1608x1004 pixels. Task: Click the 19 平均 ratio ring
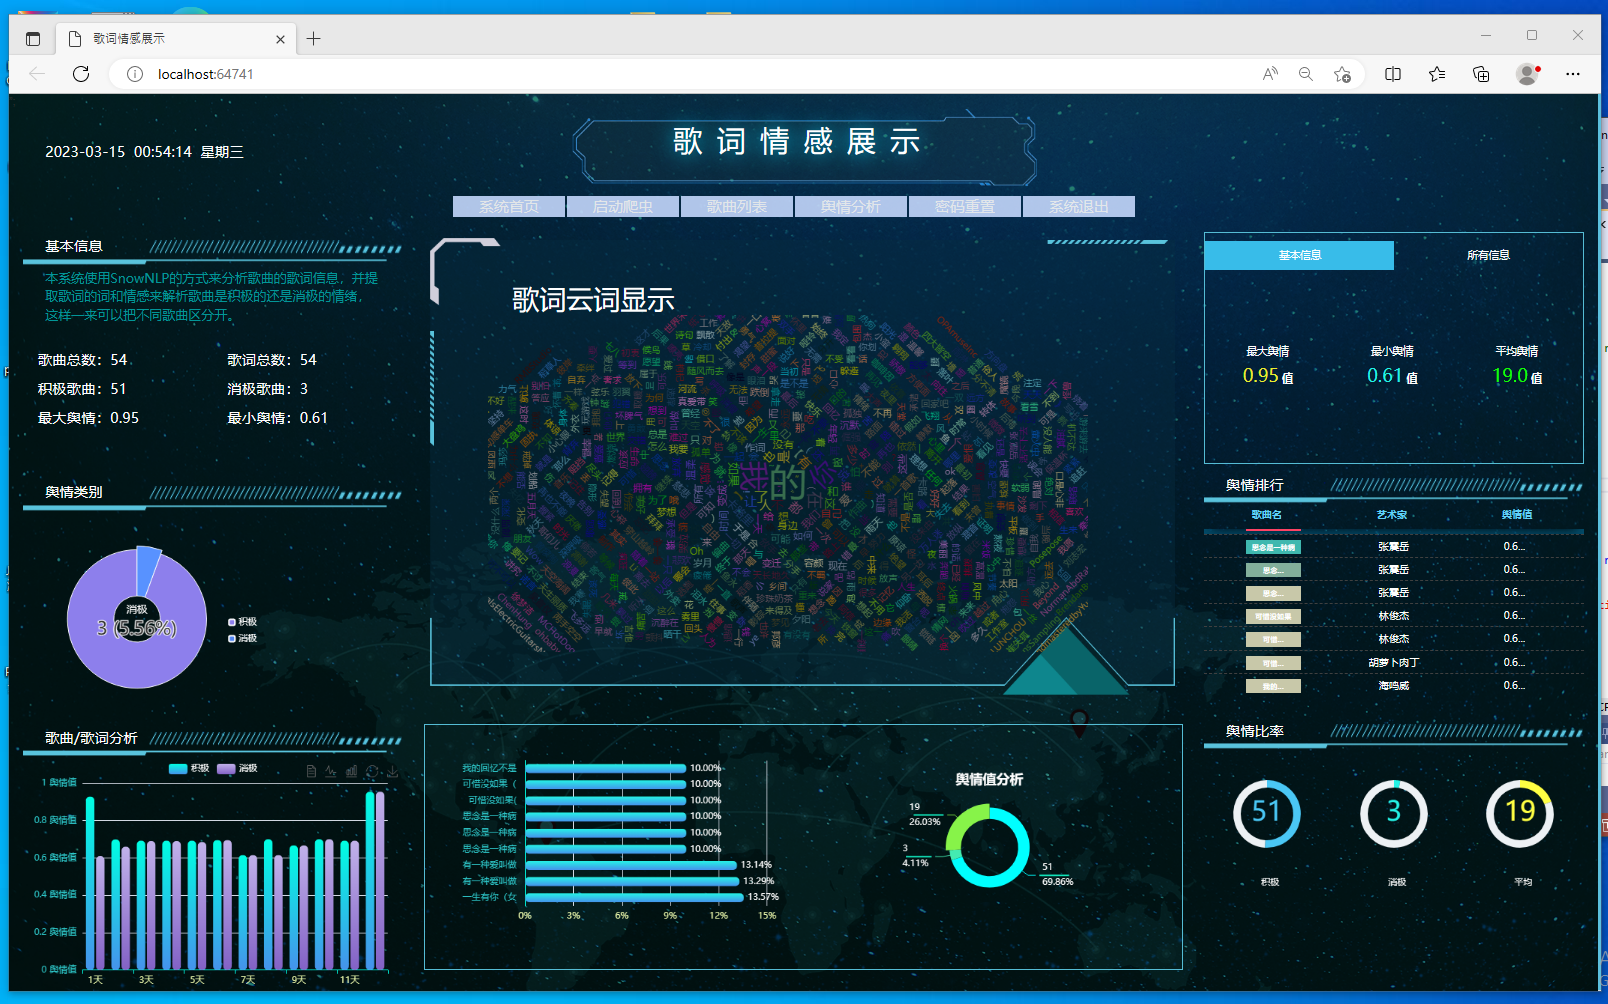coord(1519,813)
